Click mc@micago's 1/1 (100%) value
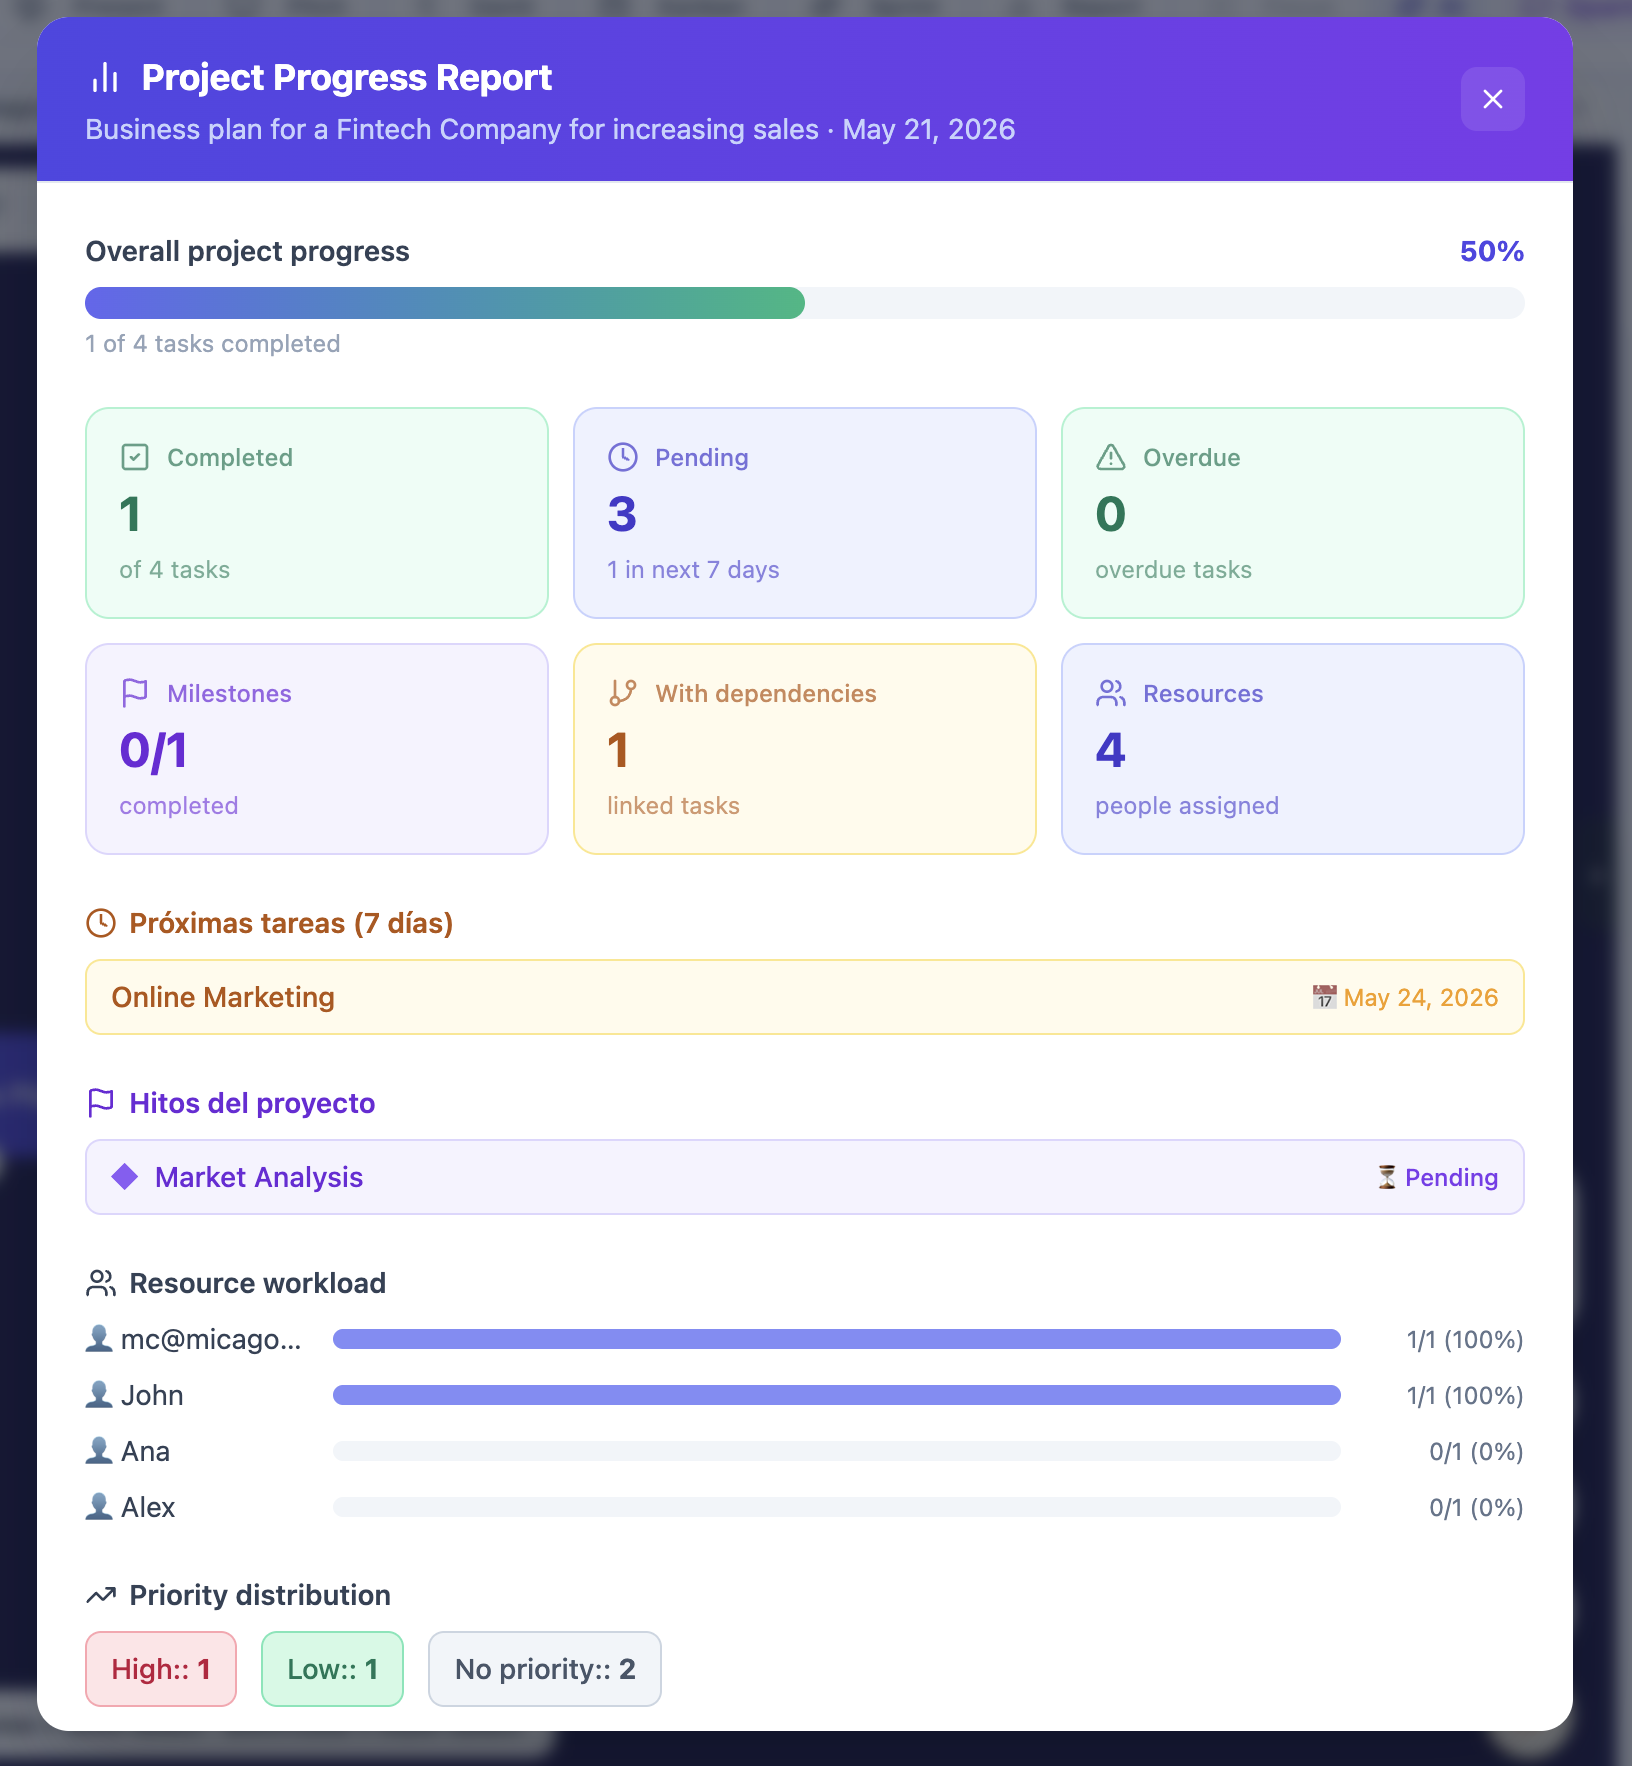This screenshot has width=1632, height=1766. click(x=1465, y=1339)
